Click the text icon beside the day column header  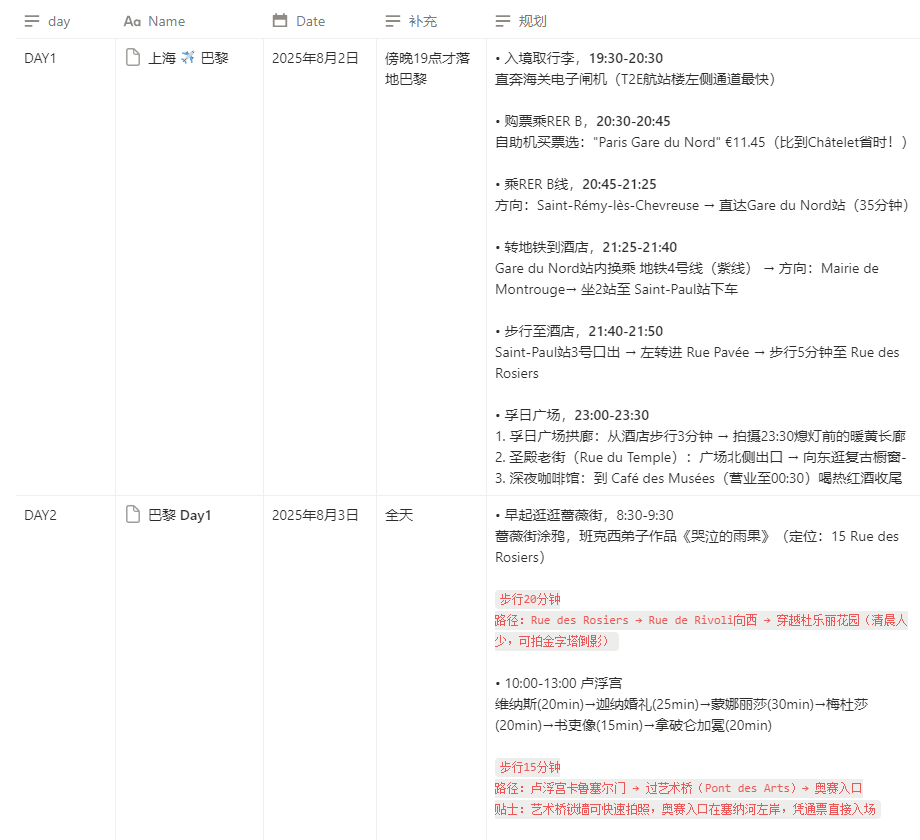point(32,21)
